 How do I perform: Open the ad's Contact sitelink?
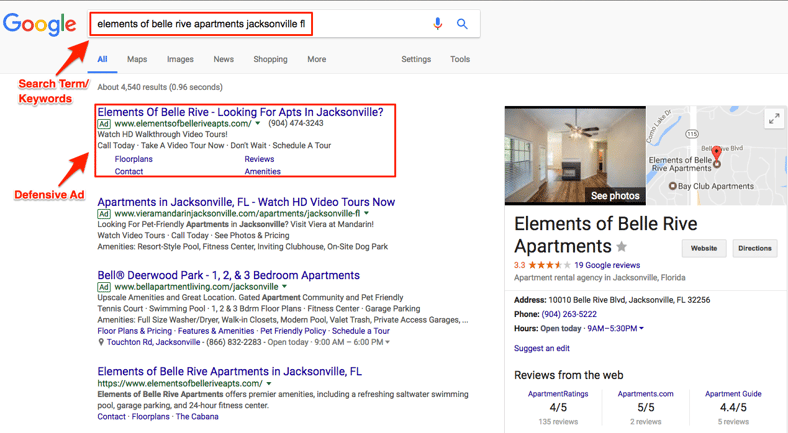click(x=129, y=171)
